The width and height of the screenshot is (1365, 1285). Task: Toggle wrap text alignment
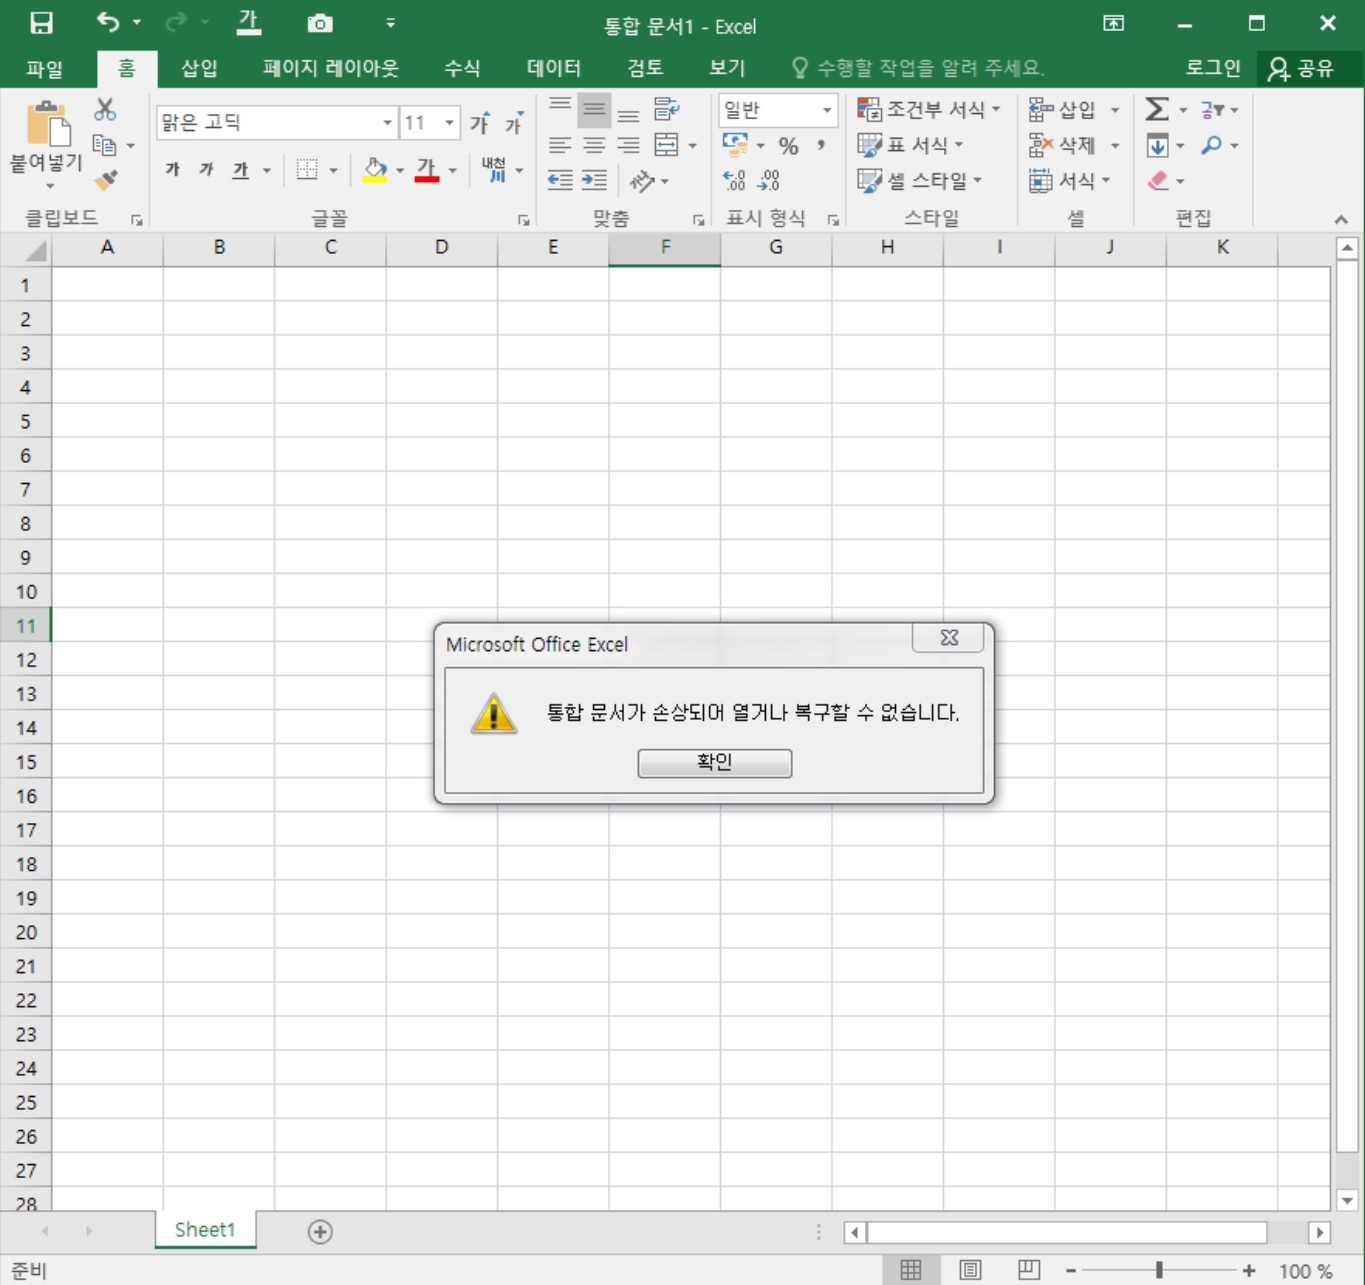tap(666, 110)
